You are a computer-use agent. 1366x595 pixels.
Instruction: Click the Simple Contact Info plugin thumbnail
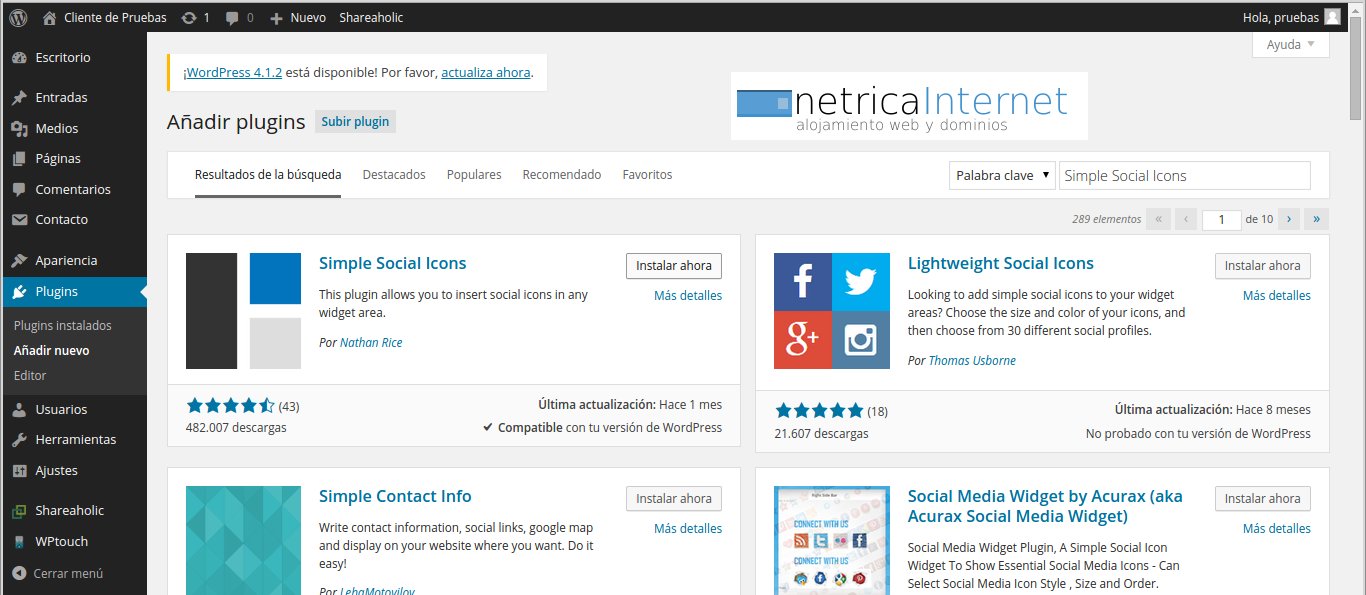[243, 540]
